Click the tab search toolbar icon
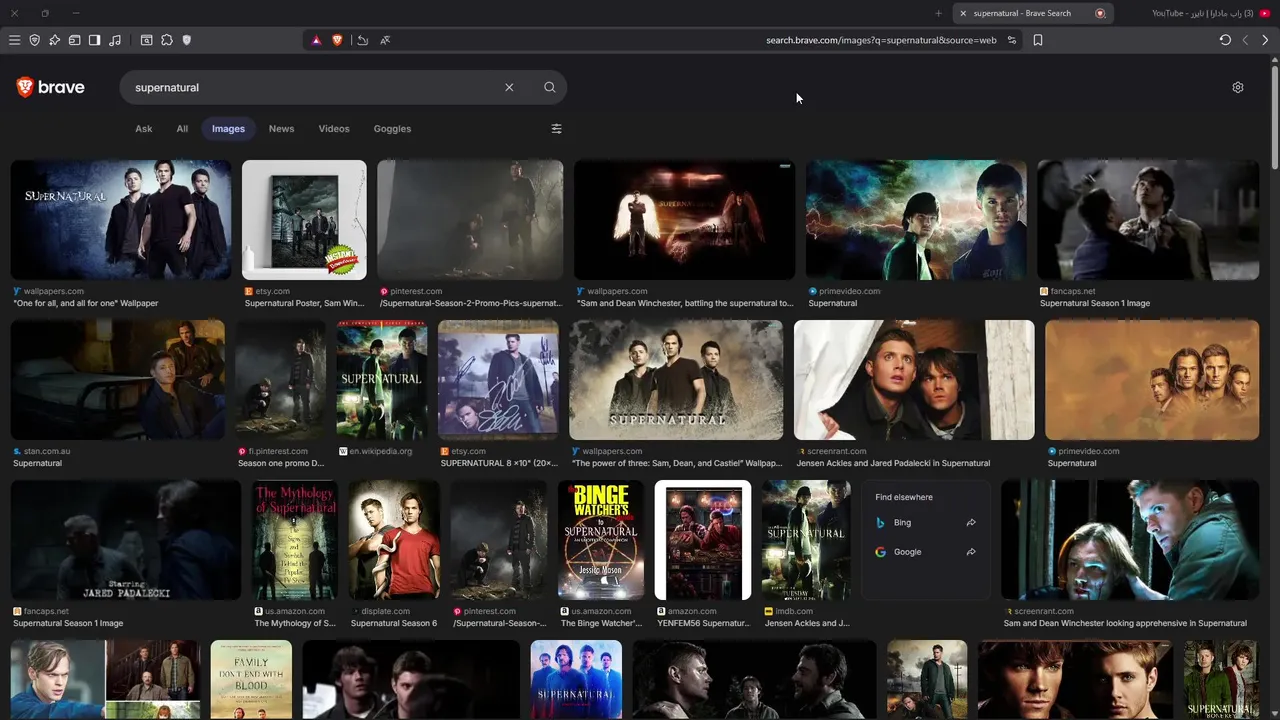Viewport: 1280px width, 720px height. pos(146,40)
